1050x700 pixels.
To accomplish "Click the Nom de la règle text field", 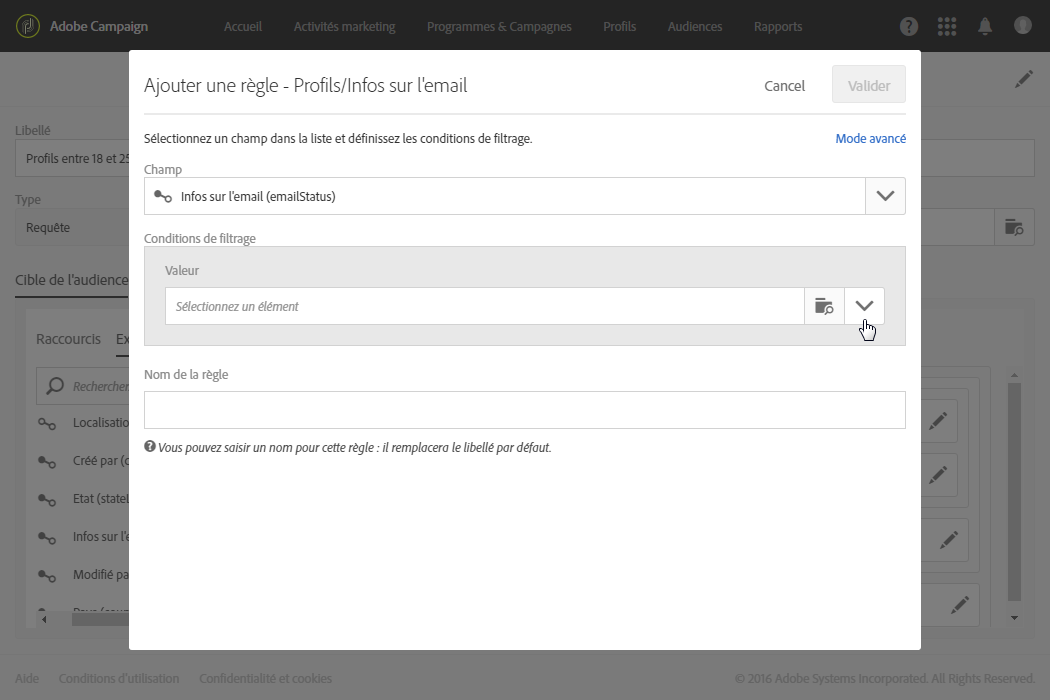I will (524, 410).
